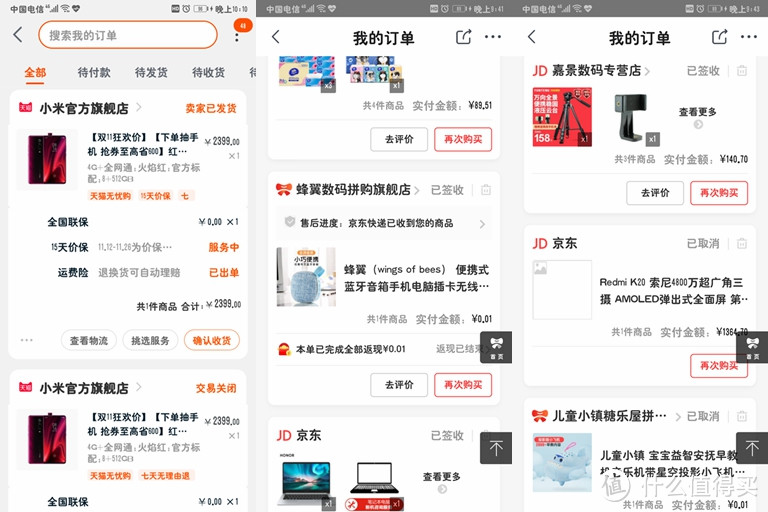The width and height of the screenshot is (768, 512).
Task: Click the 搜索我的订单 search field
Action: coord(128,35)
